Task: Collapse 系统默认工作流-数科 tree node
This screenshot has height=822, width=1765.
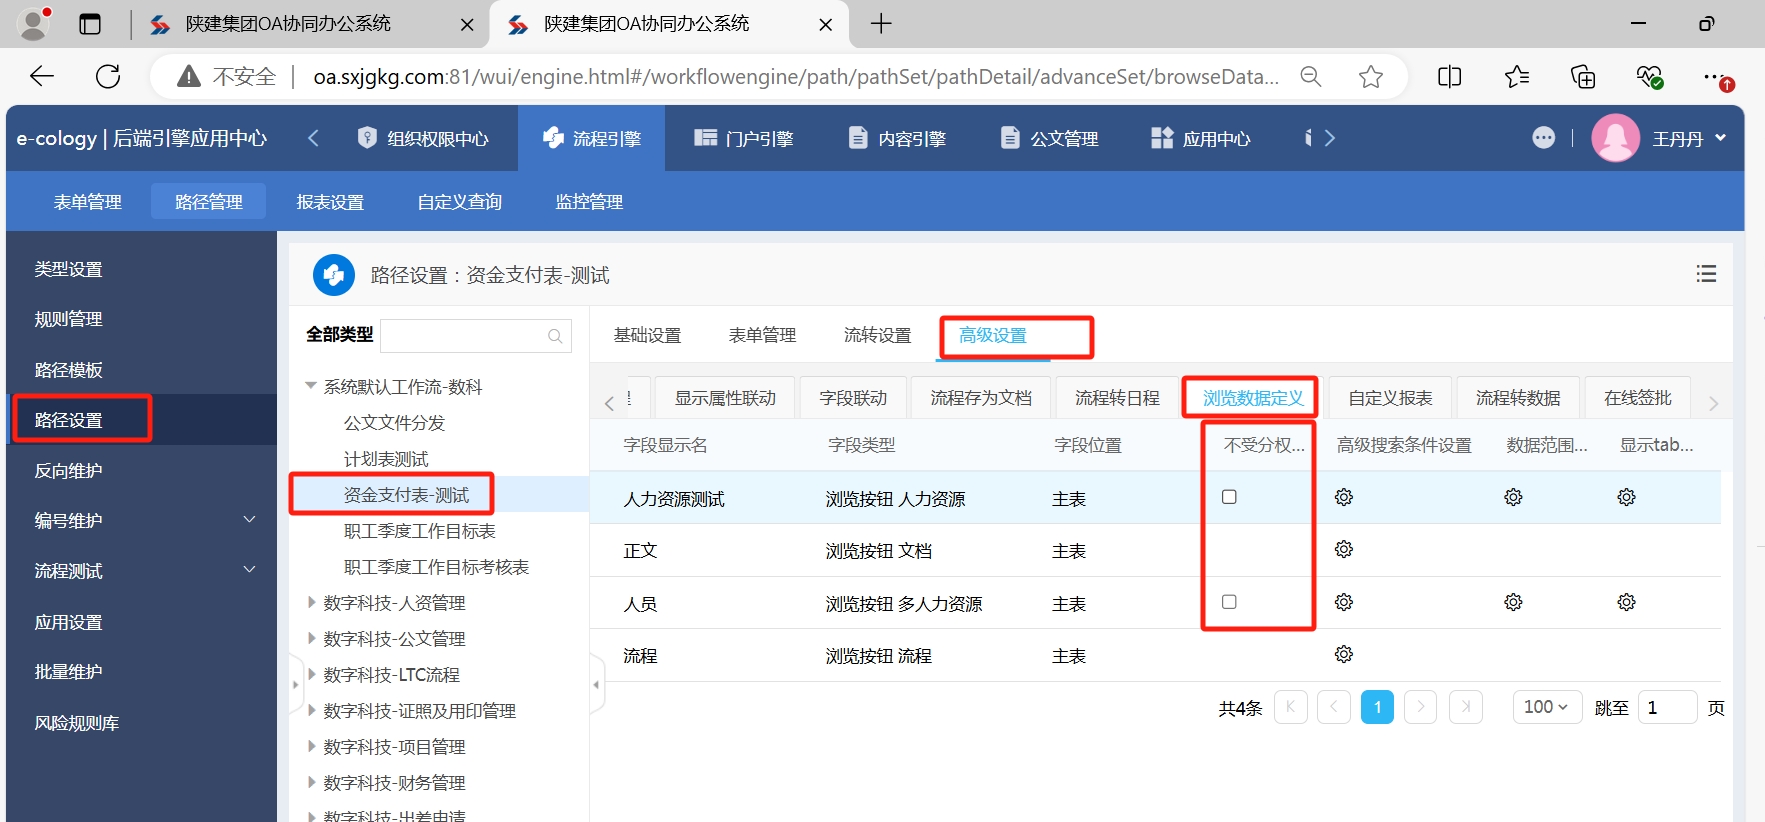Action: click(x=311, y=386)
